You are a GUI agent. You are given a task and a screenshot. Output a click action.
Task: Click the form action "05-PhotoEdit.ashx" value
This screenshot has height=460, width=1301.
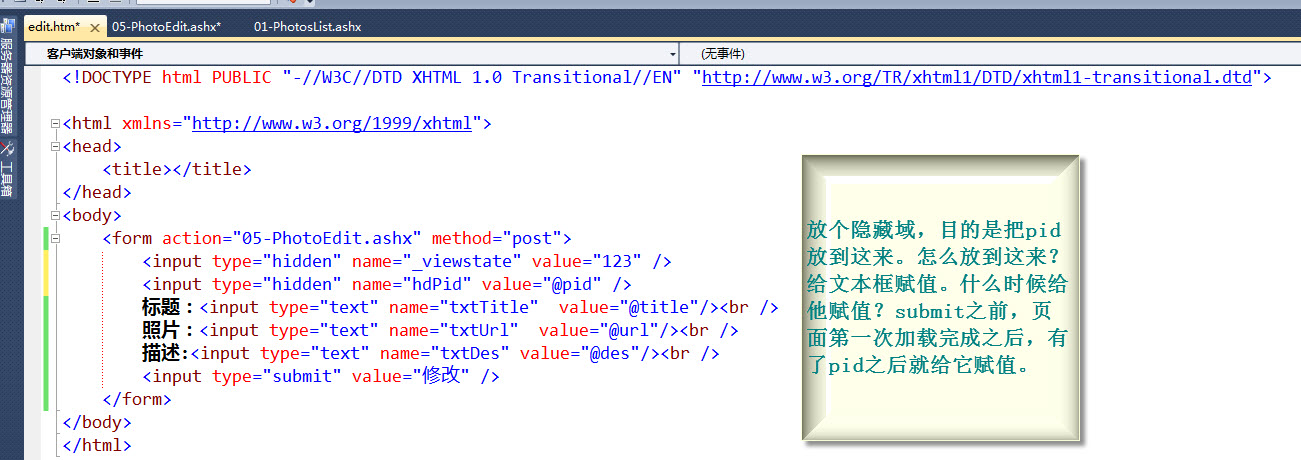click(x=327, y=239)
